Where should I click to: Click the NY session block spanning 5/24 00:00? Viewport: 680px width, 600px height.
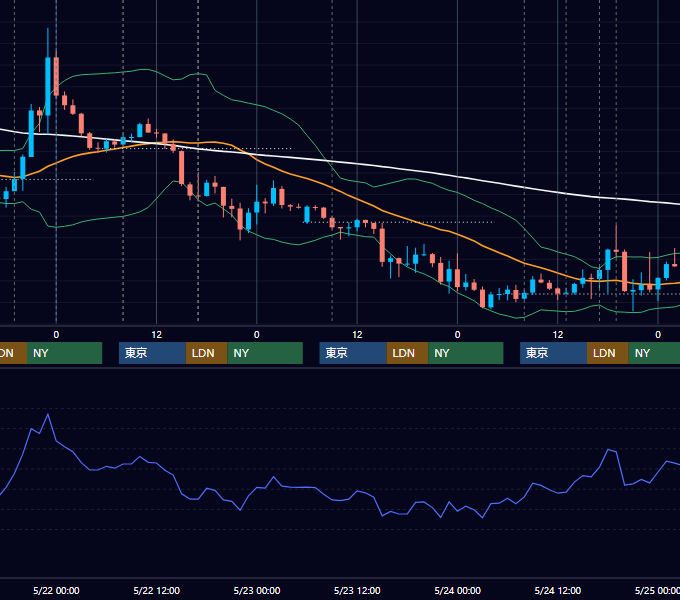click(x=466, y=353)
